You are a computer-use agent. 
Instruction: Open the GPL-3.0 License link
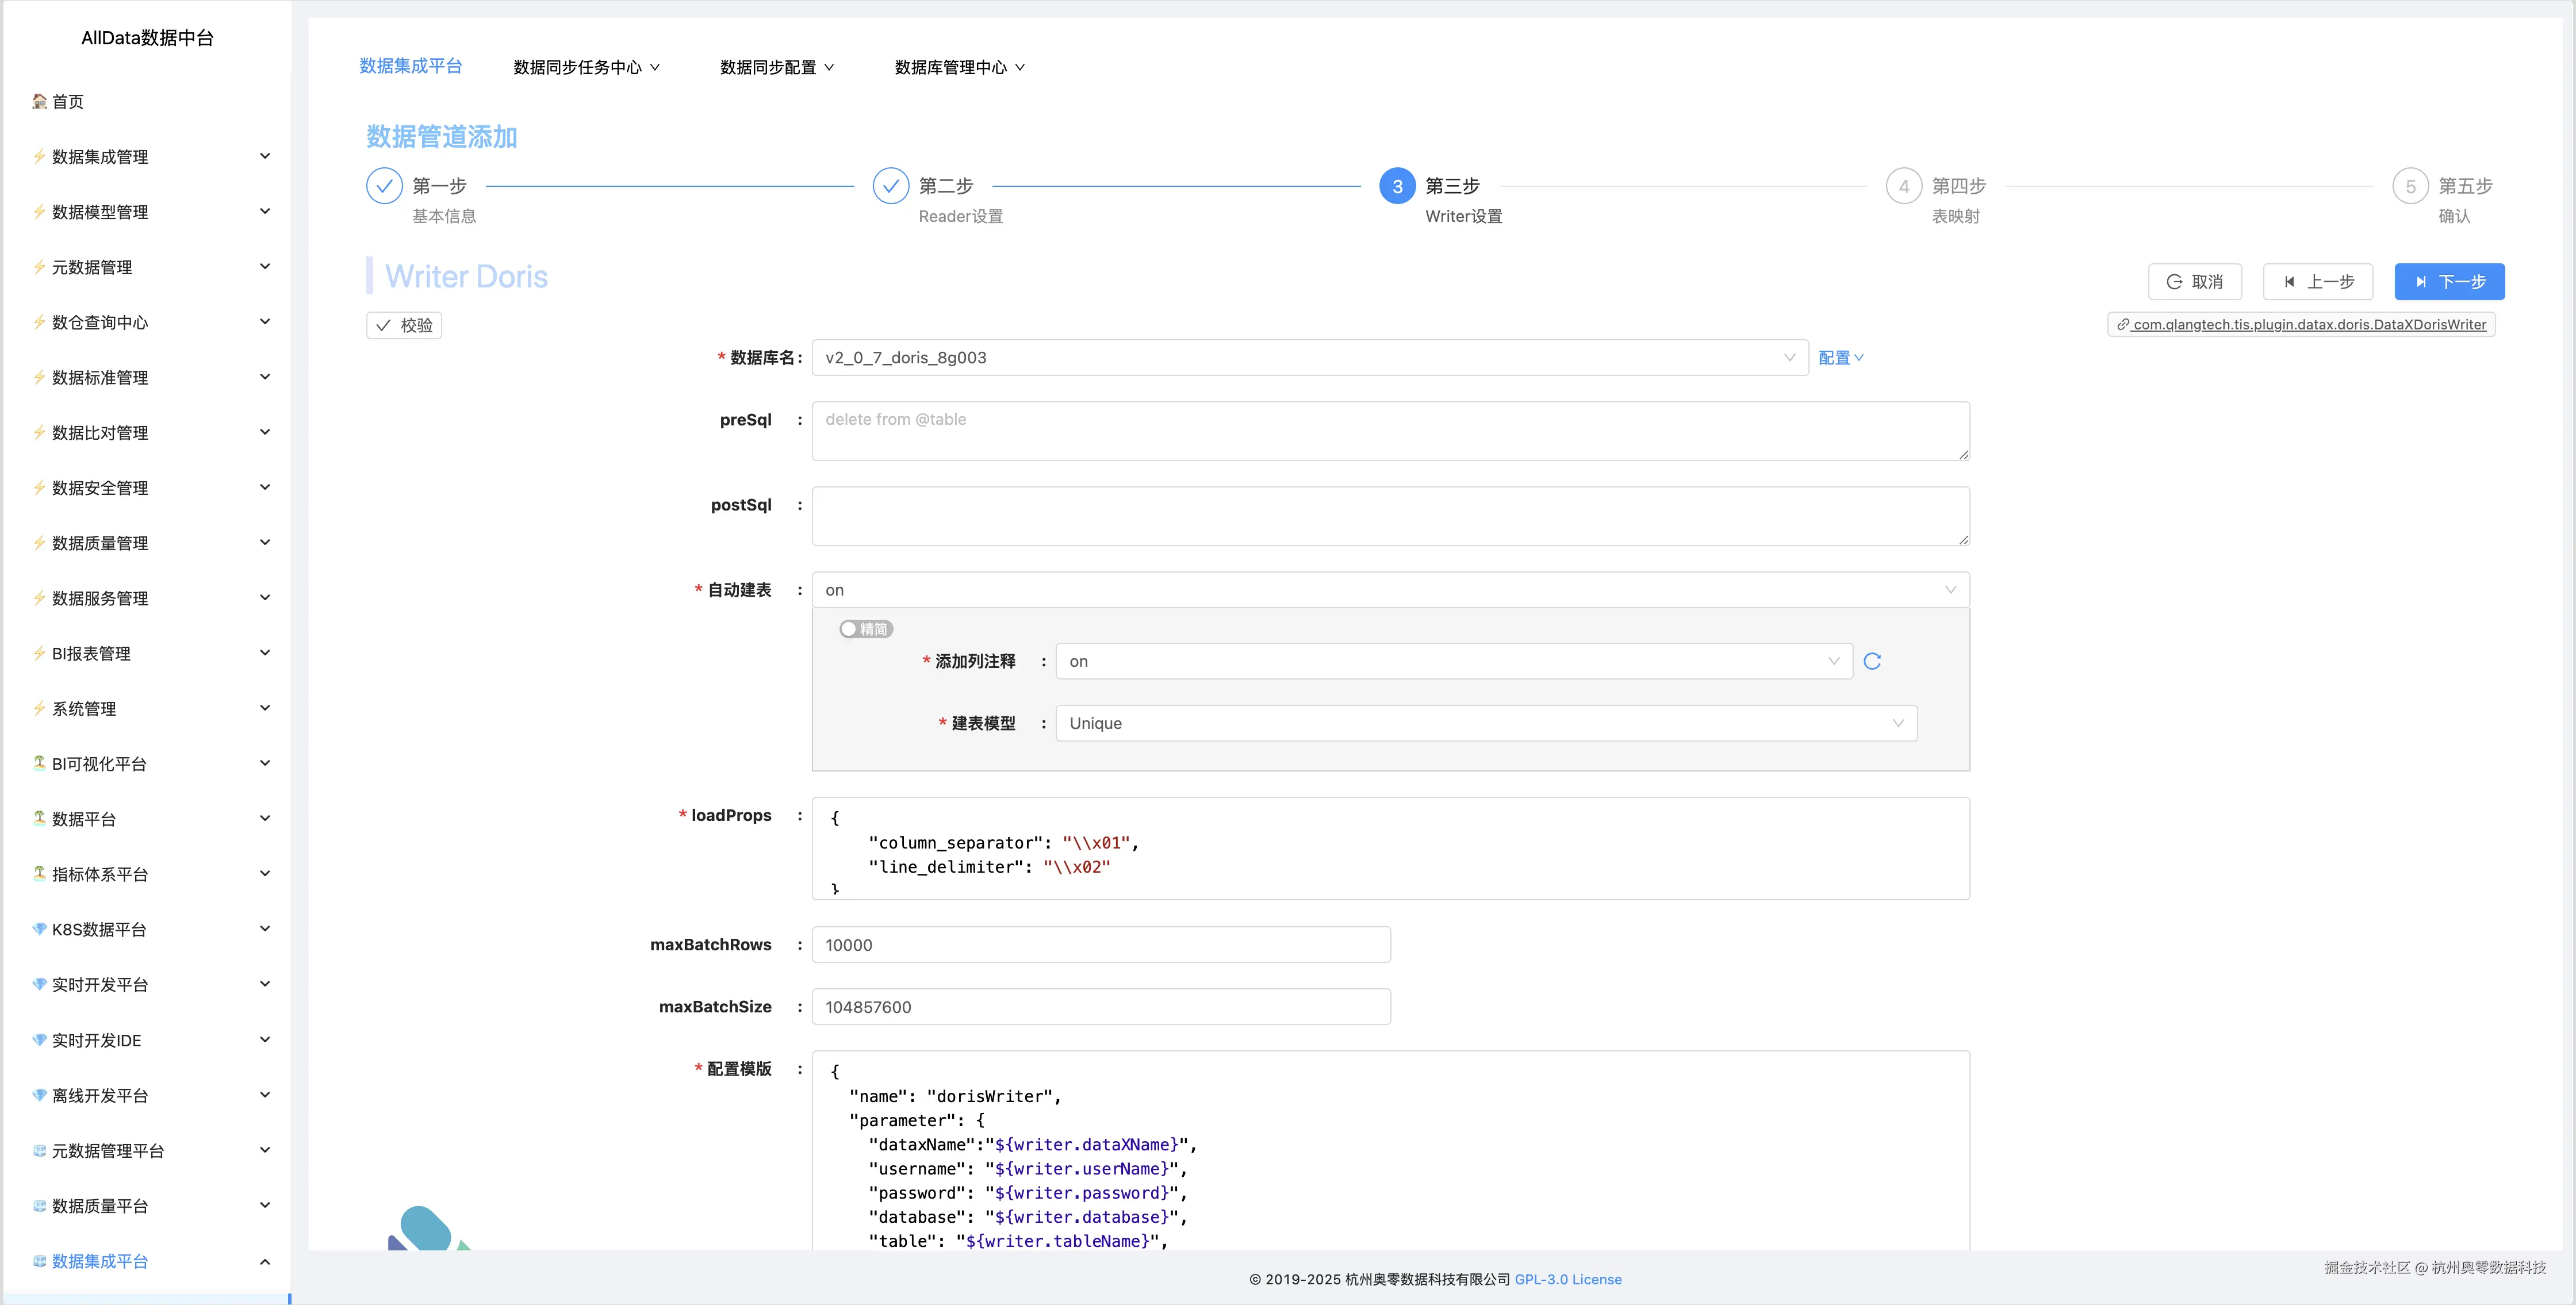(x=1568, y=1279)
